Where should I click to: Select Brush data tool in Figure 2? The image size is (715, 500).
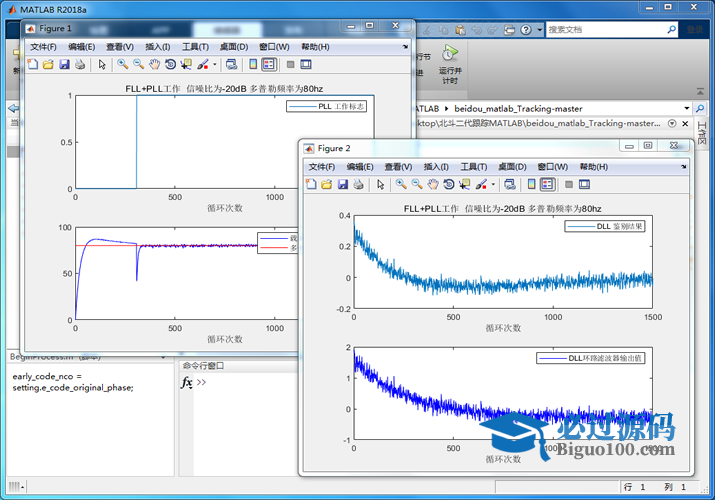481,184
